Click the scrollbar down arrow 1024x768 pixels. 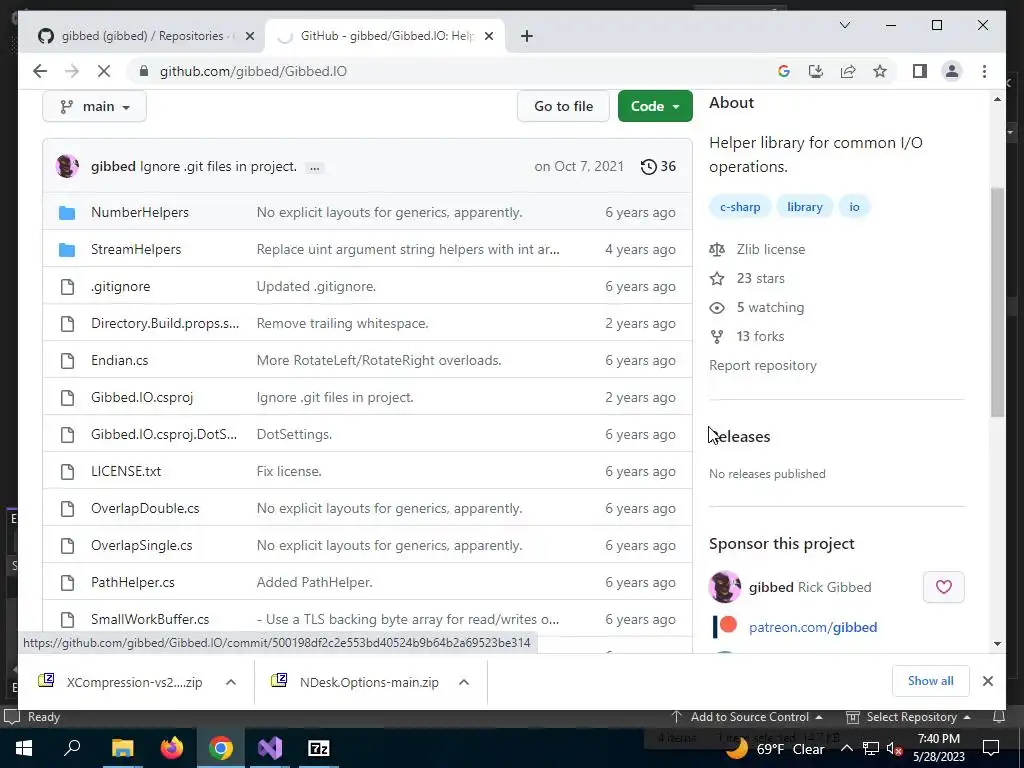997,644
